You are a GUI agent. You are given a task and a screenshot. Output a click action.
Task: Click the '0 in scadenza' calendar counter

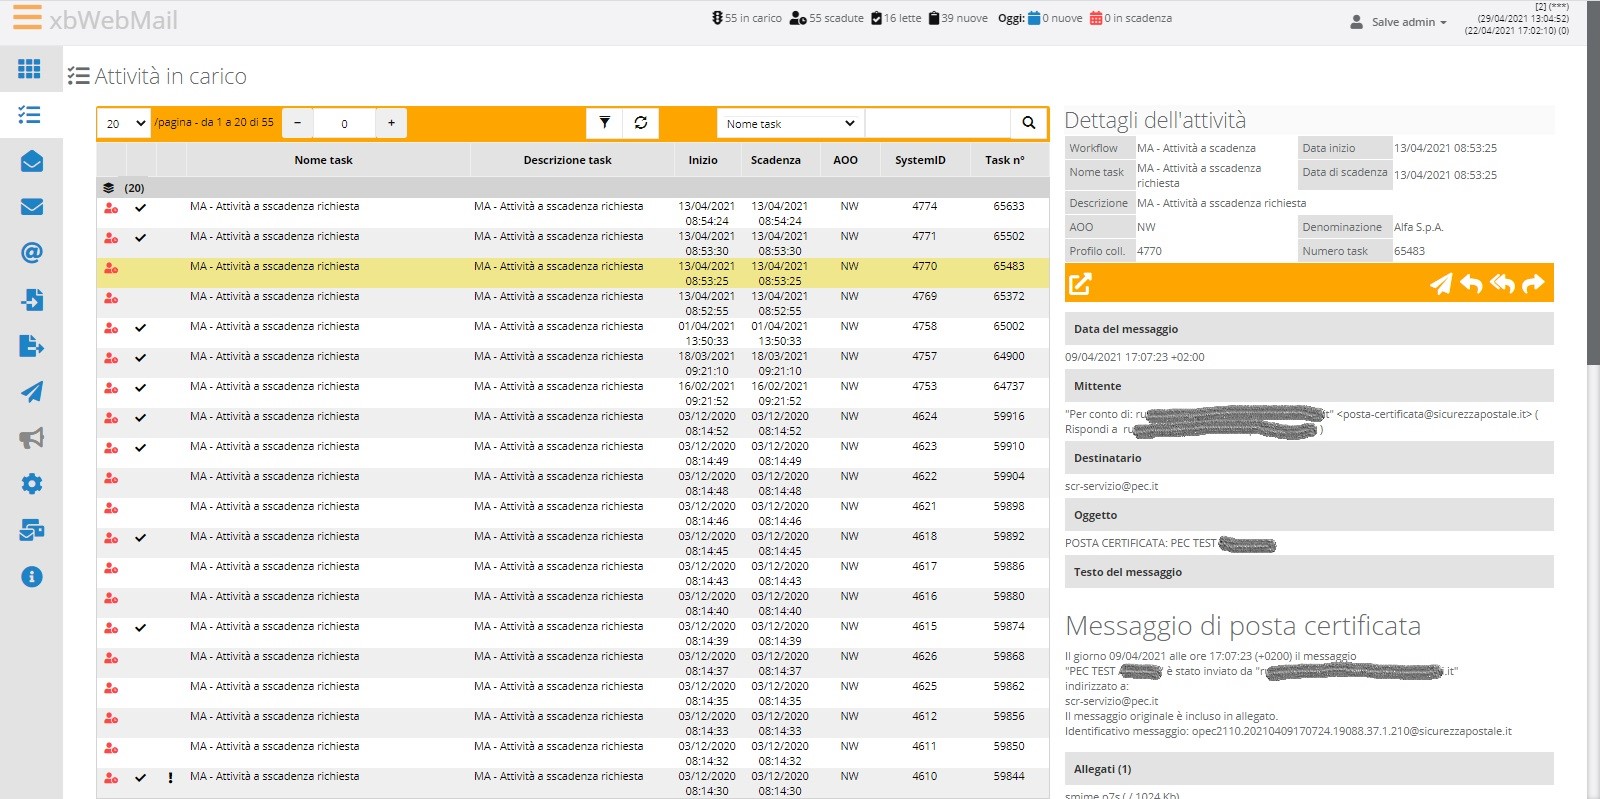point(1130,18)
